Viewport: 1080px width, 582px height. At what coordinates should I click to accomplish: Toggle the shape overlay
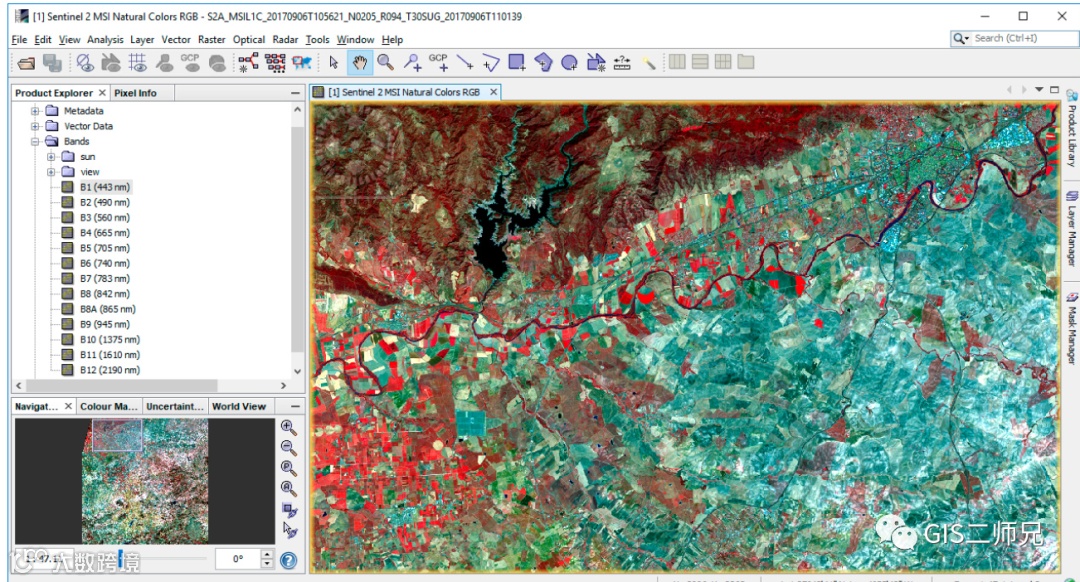111,63
